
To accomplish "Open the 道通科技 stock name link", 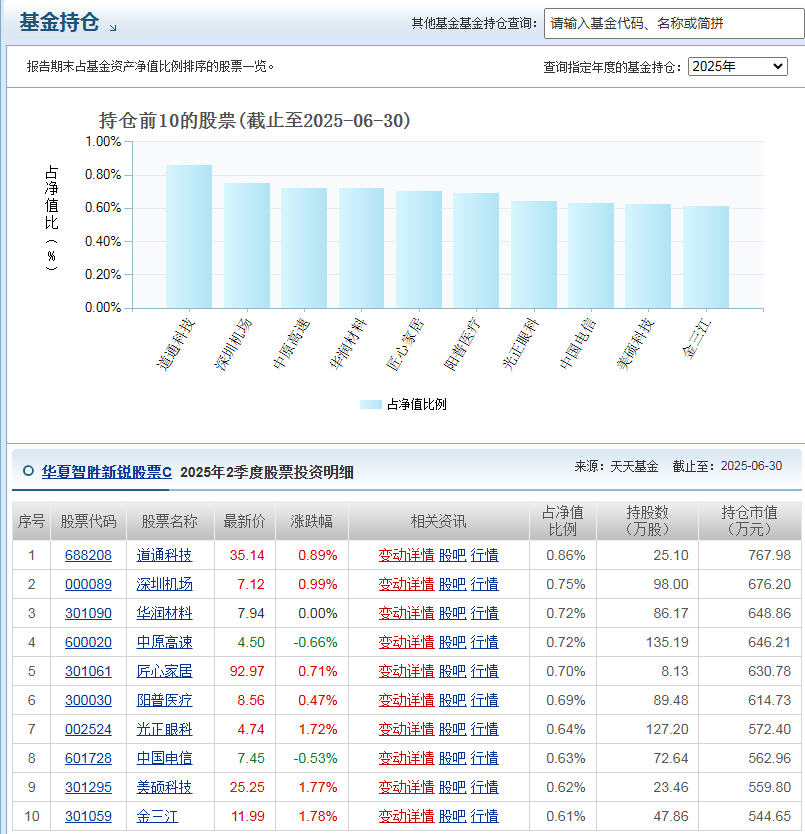I will coord(164,555).
